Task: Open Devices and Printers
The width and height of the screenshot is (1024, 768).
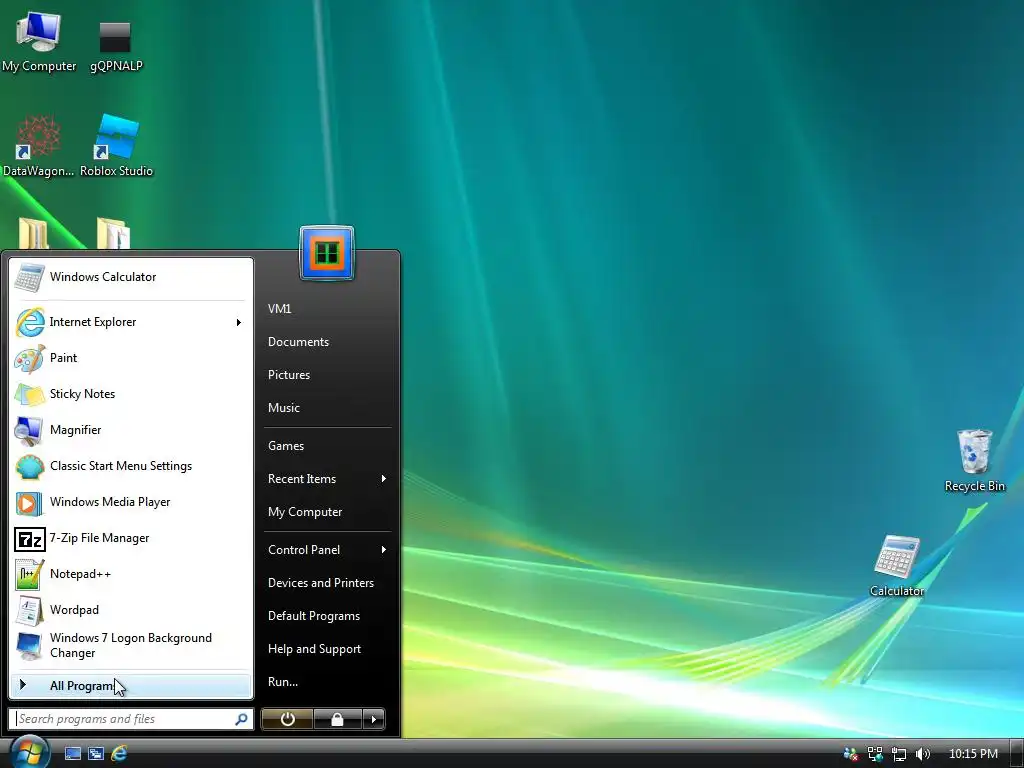Action: pos(328,583)
